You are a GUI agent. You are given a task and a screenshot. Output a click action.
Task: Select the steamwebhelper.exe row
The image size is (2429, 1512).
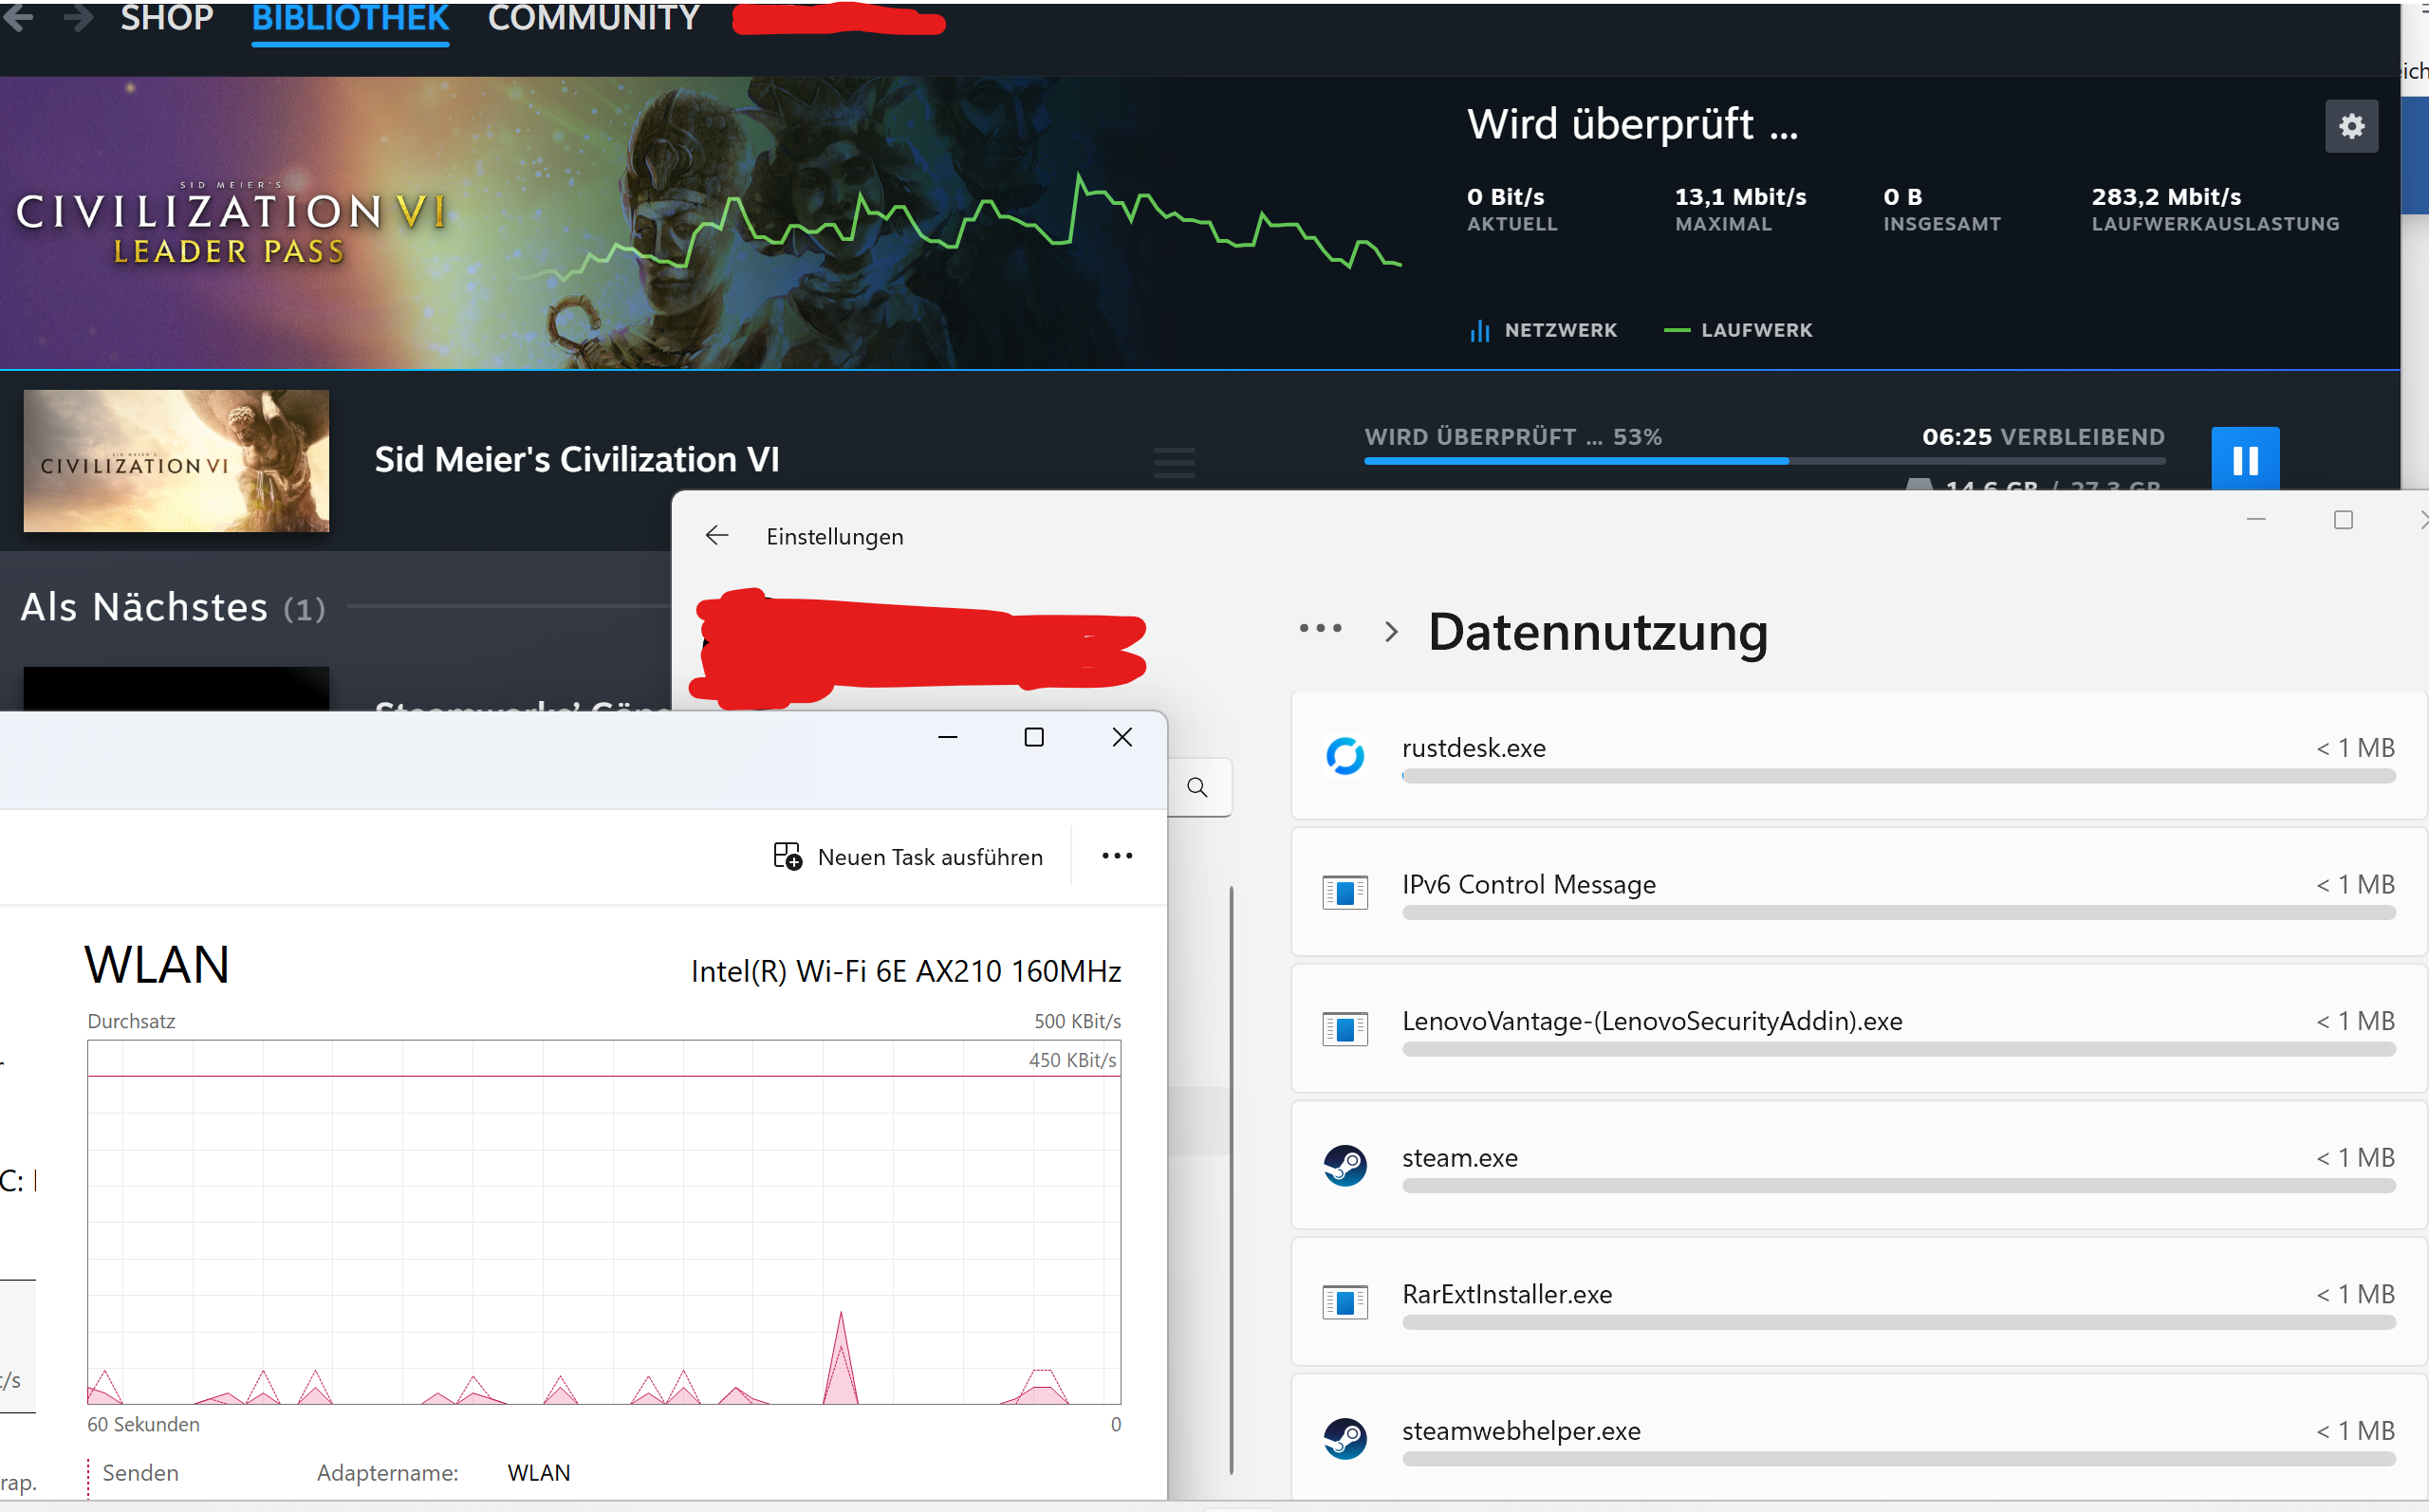1860,1438
